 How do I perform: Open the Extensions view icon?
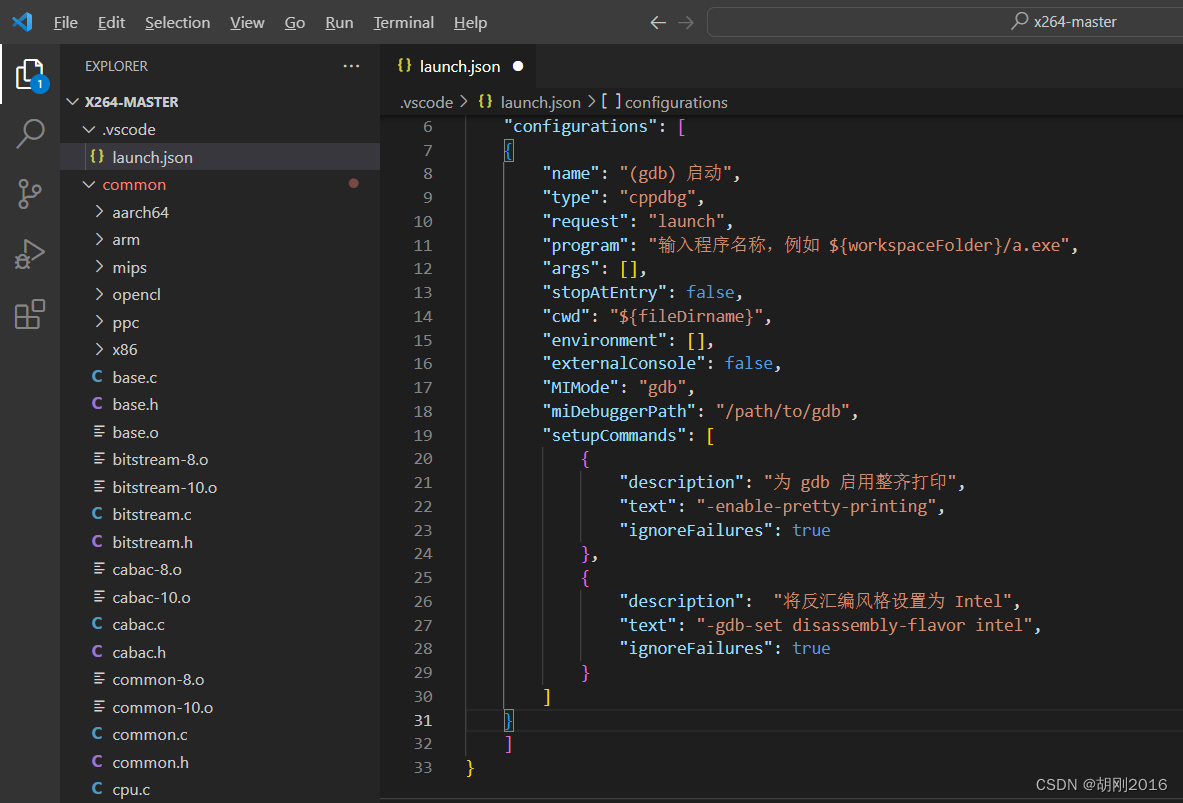[x=30, y=314]
